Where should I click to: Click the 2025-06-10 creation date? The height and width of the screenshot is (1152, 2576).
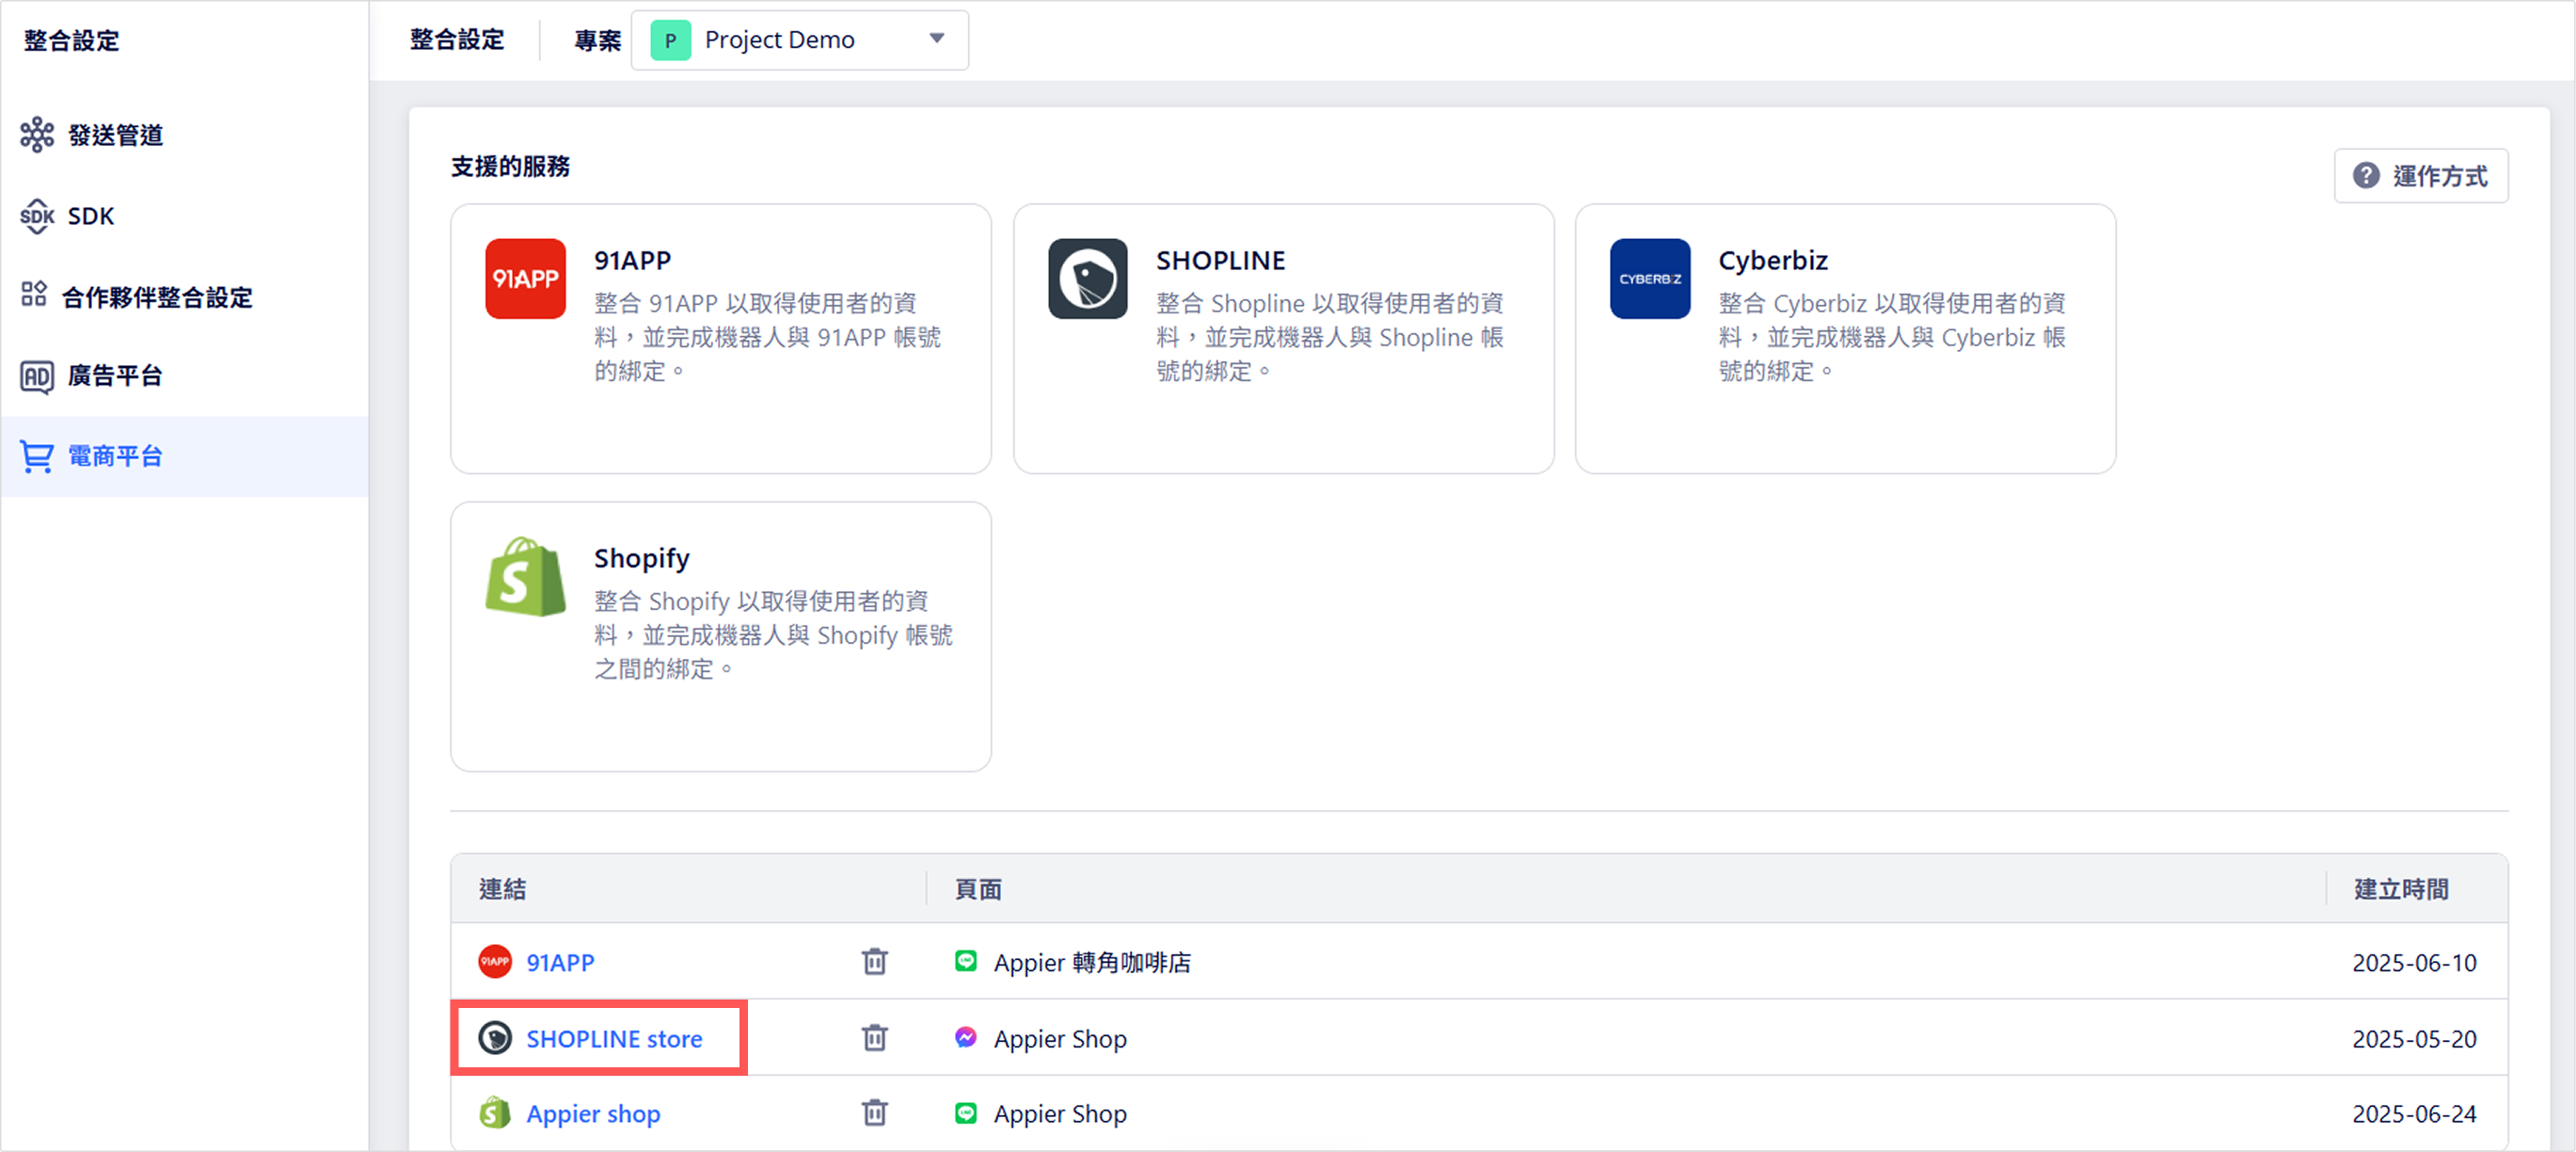[2414, 962]
